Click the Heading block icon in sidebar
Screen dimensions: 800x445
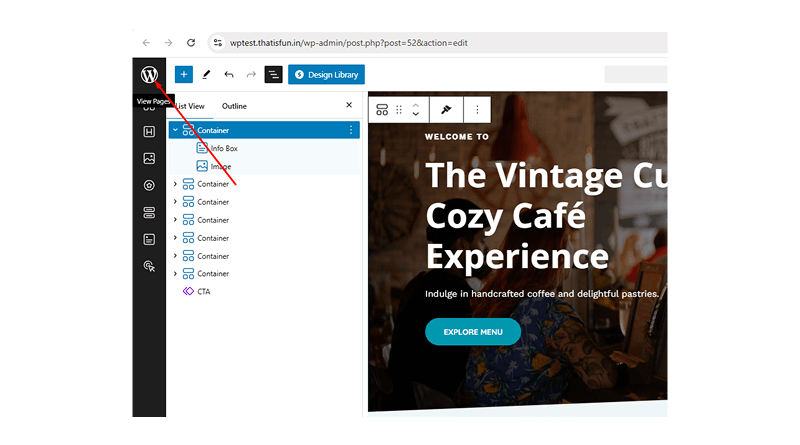point(149,131)
